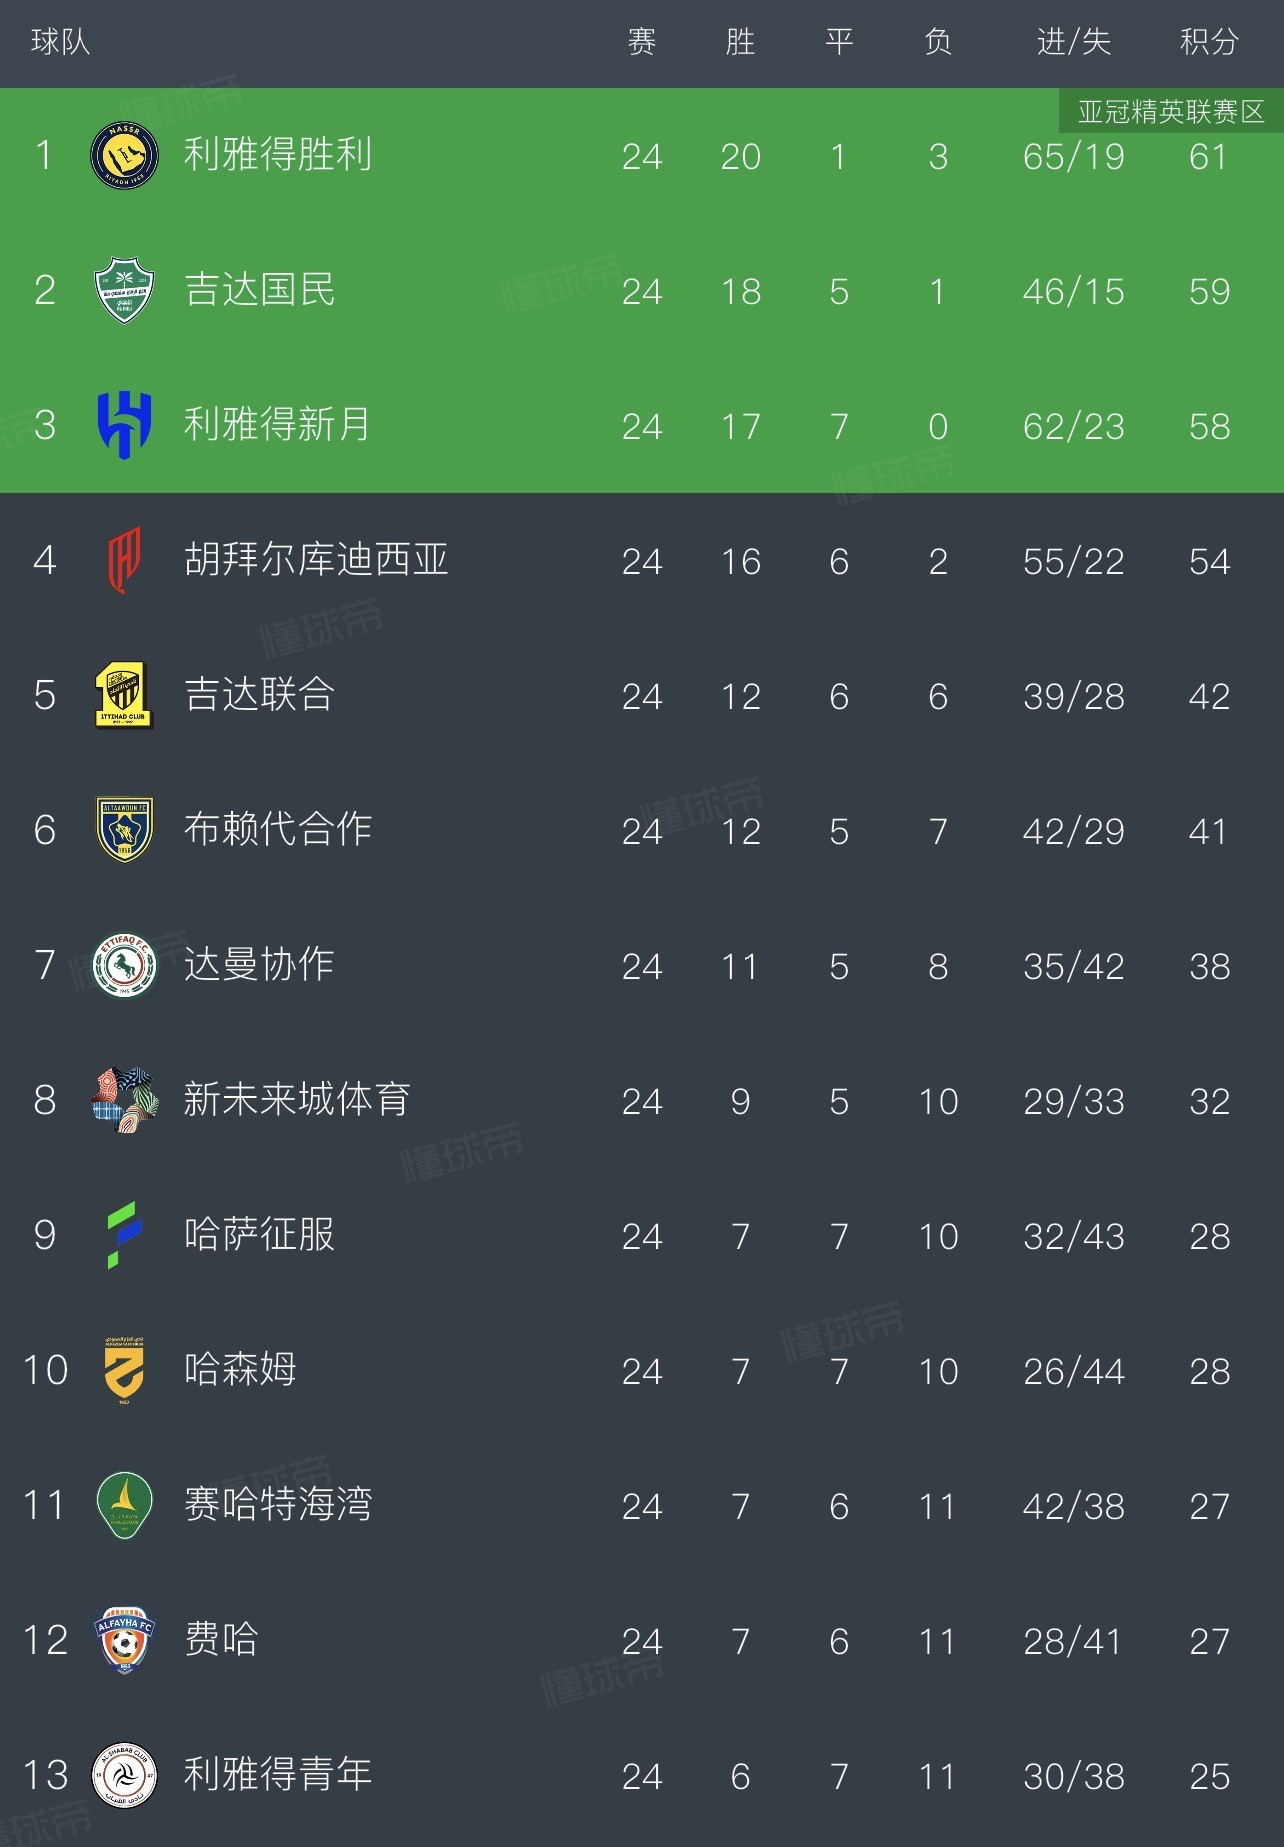Viewport: 1284px width, 1847px height.
Task: Select the 积分 column header
Action: pyautogui.click(x=1209, y=42)
